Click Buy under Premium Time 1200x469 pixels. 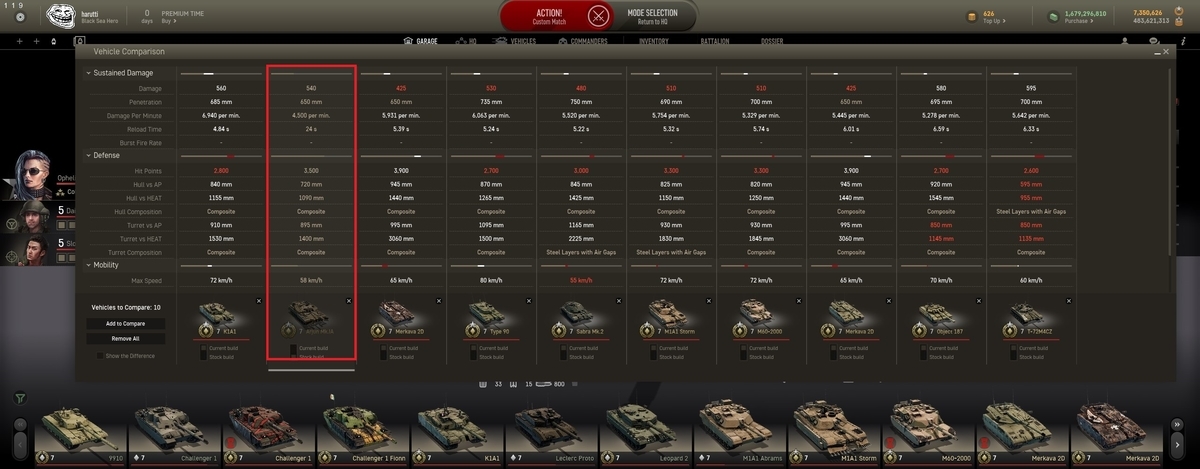click(x=168, y=20)
